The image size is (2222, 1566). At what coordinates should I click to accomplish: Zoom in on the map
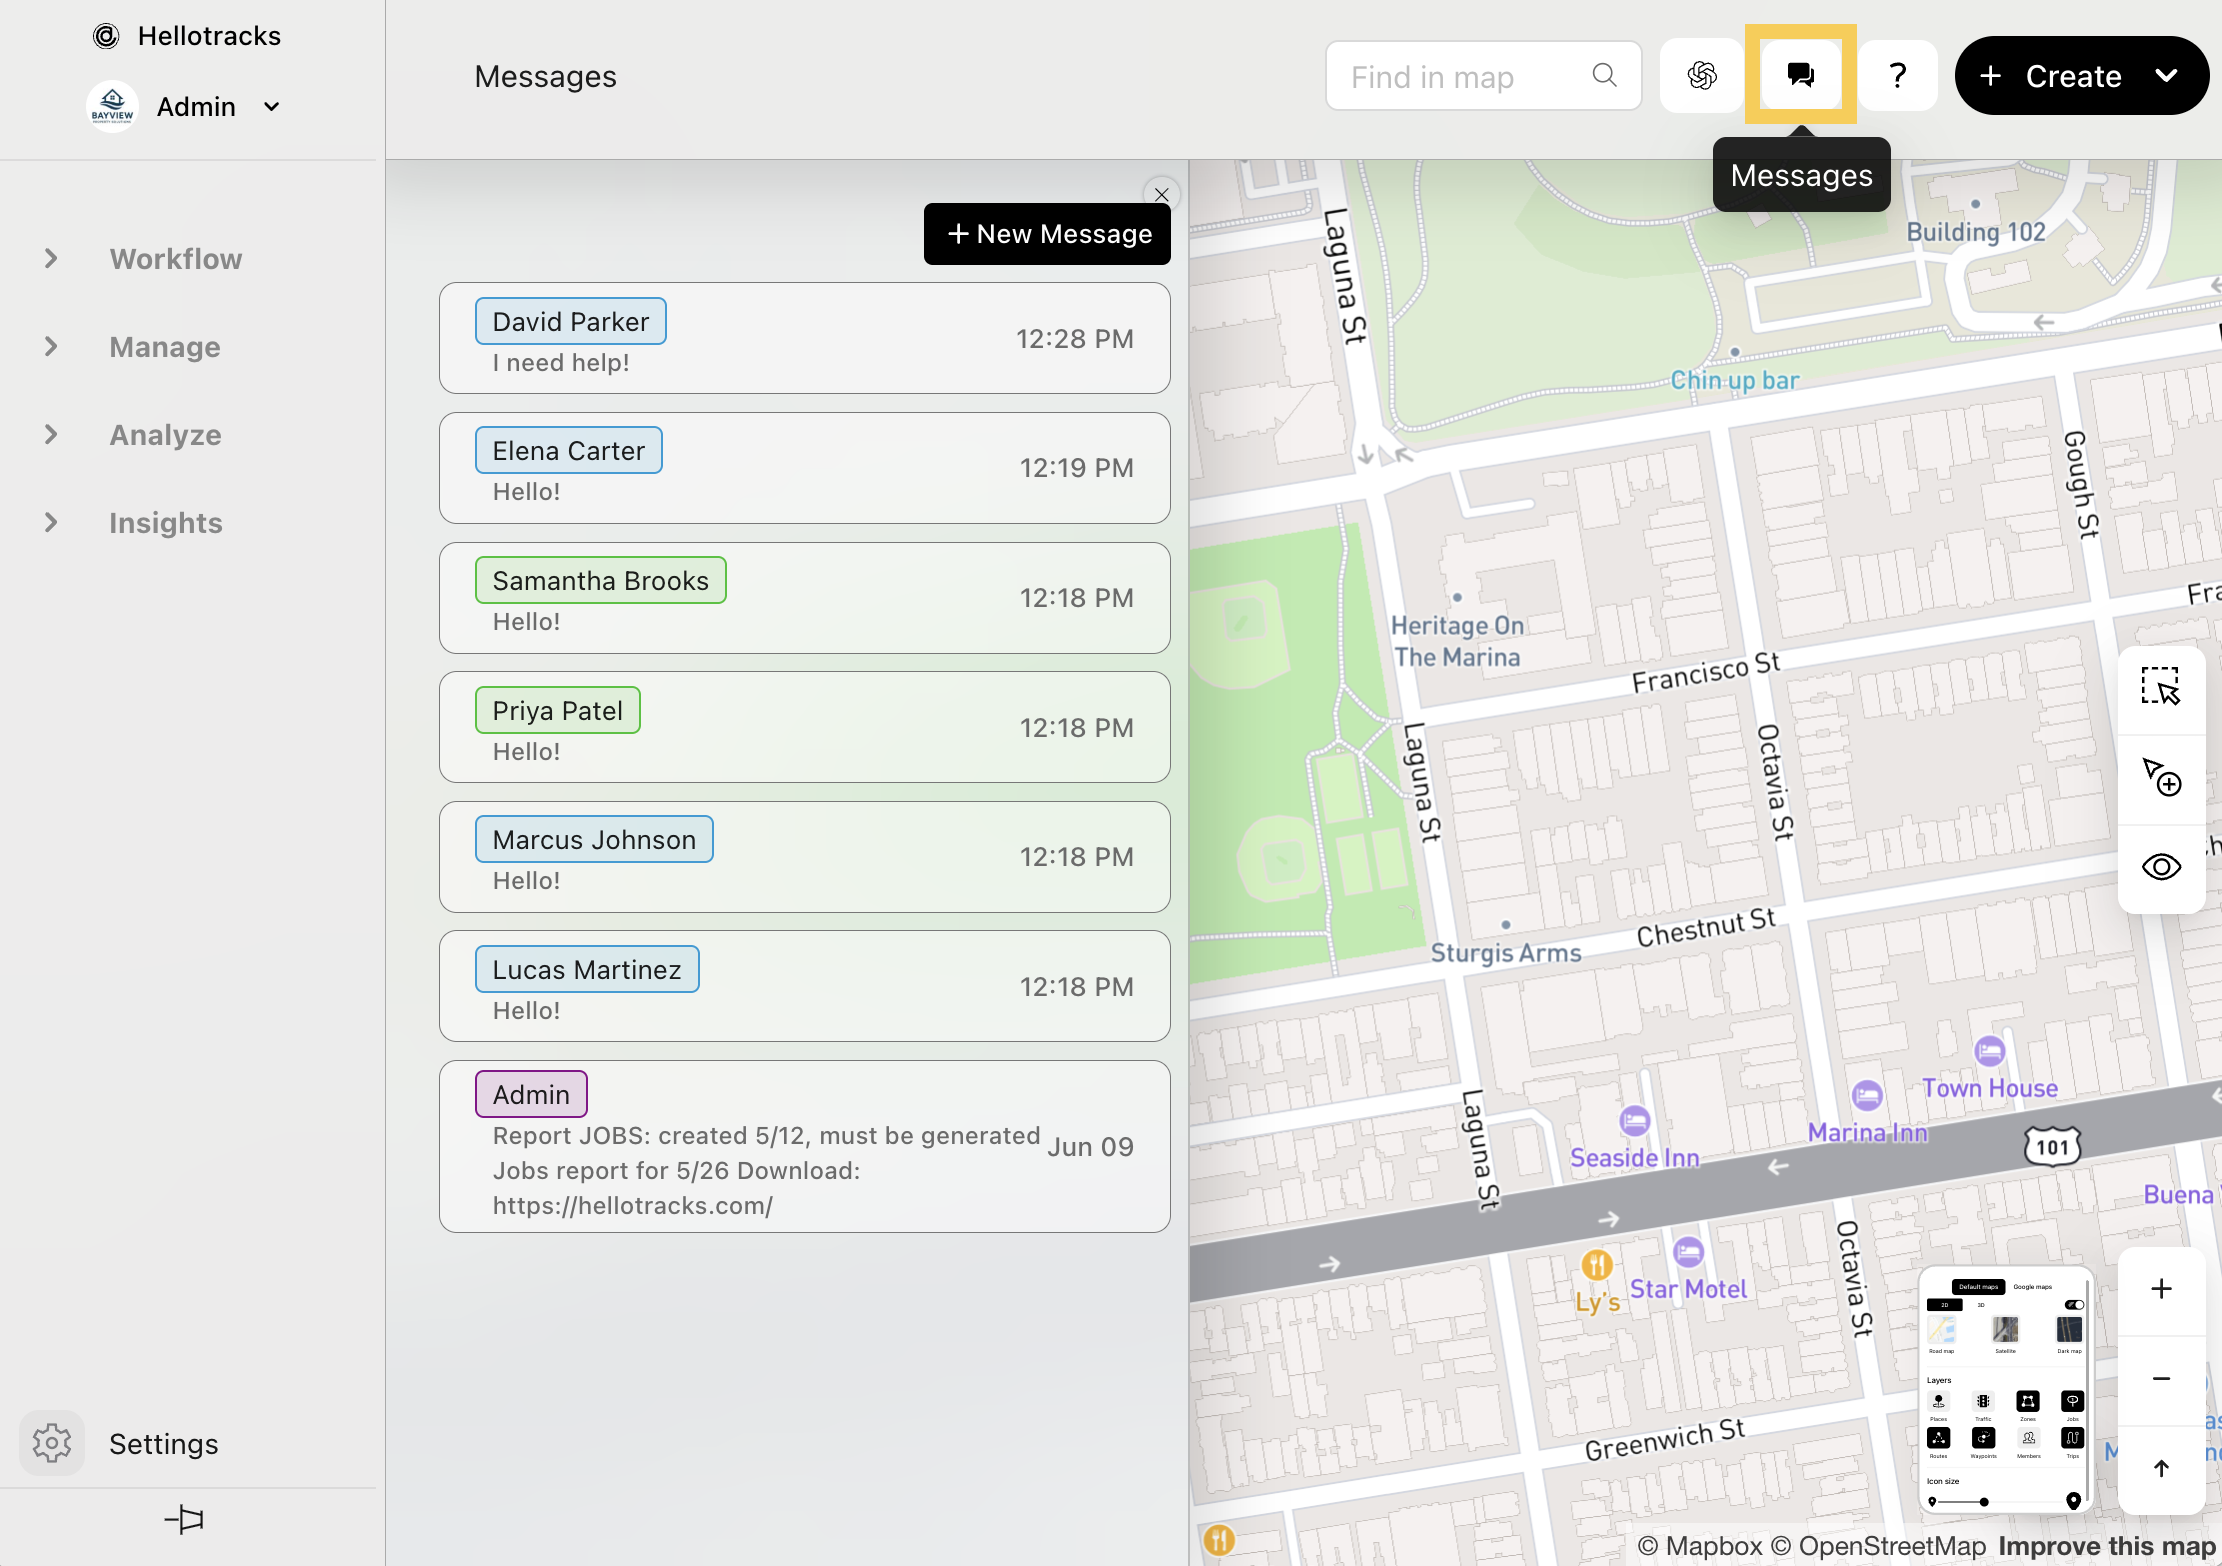(x=2160, y=1289)
